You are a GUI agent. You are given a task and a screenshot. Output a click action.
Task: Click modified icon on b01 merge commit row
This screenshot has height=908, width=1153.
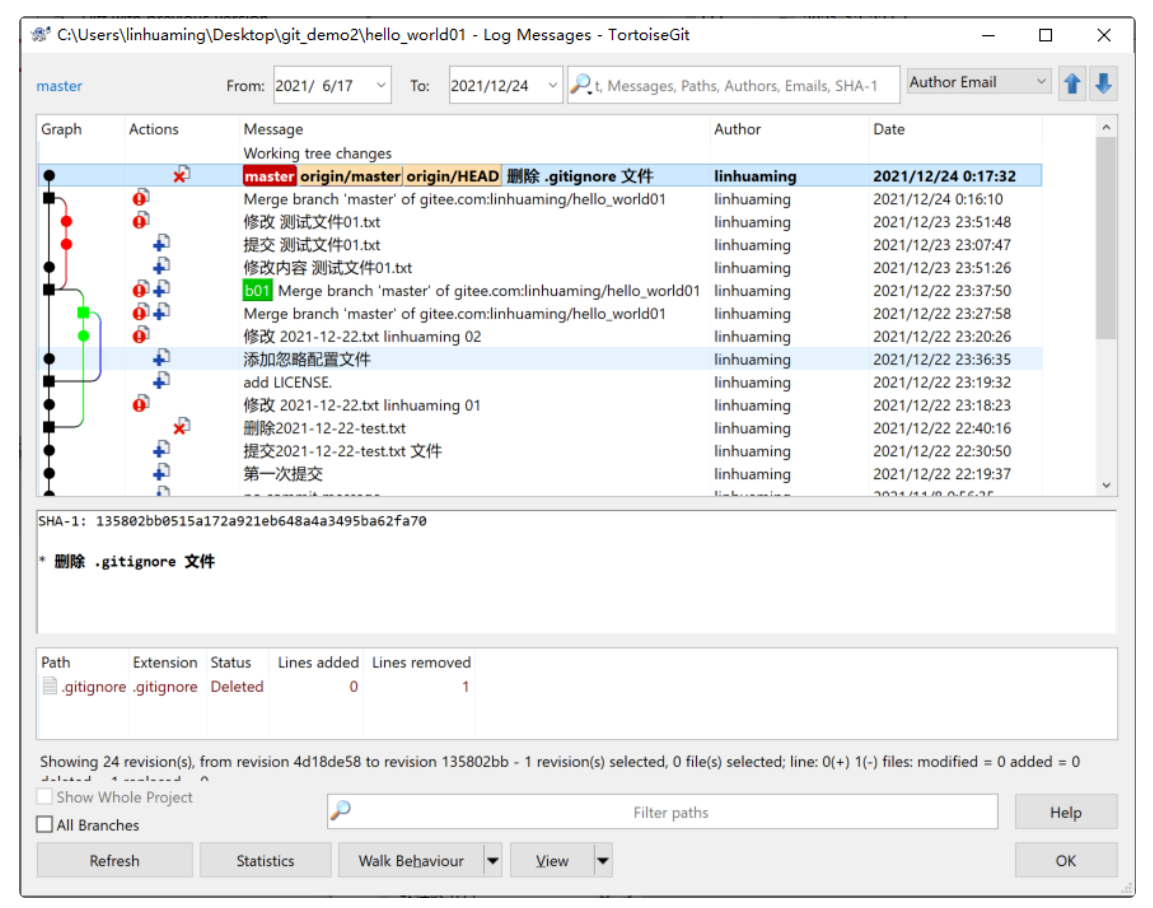(140, 289)
